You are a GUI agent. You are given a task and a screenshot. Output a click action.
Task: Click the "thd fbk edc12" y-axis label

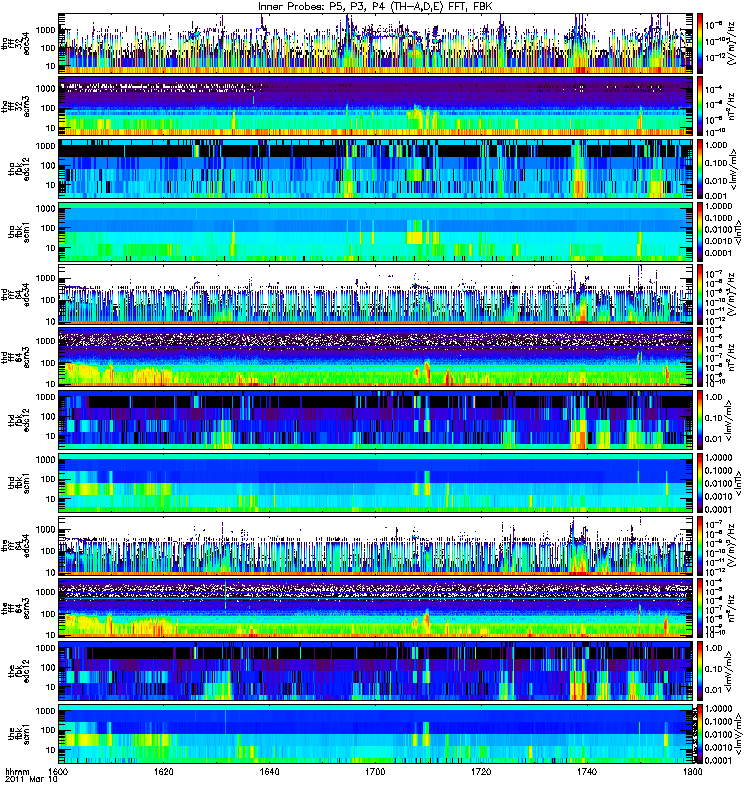(20, 420)
